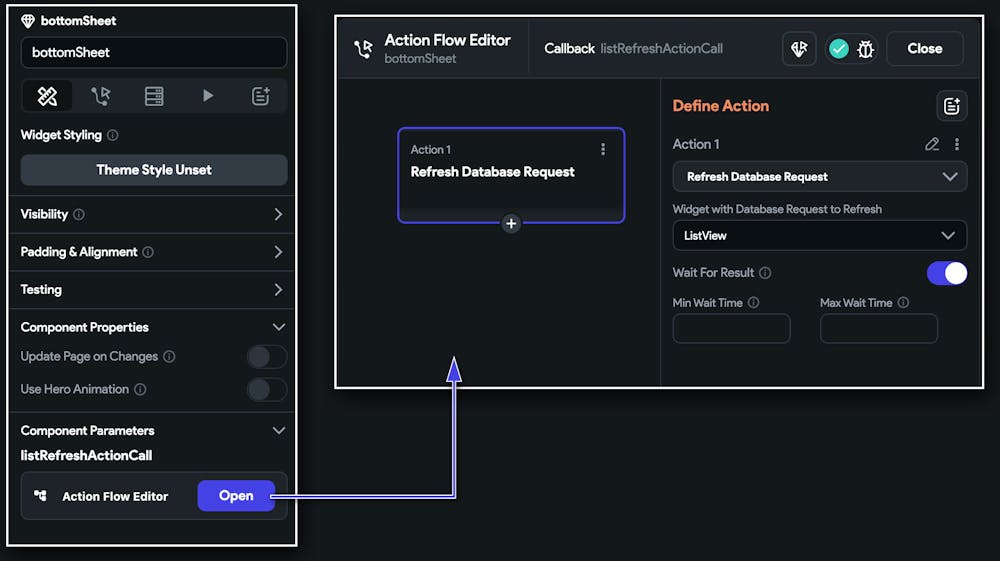Viewport: 1000px width, 561px height.
Task: Click the listRefreshActionCall parameter label
Action: coord(86,455)
